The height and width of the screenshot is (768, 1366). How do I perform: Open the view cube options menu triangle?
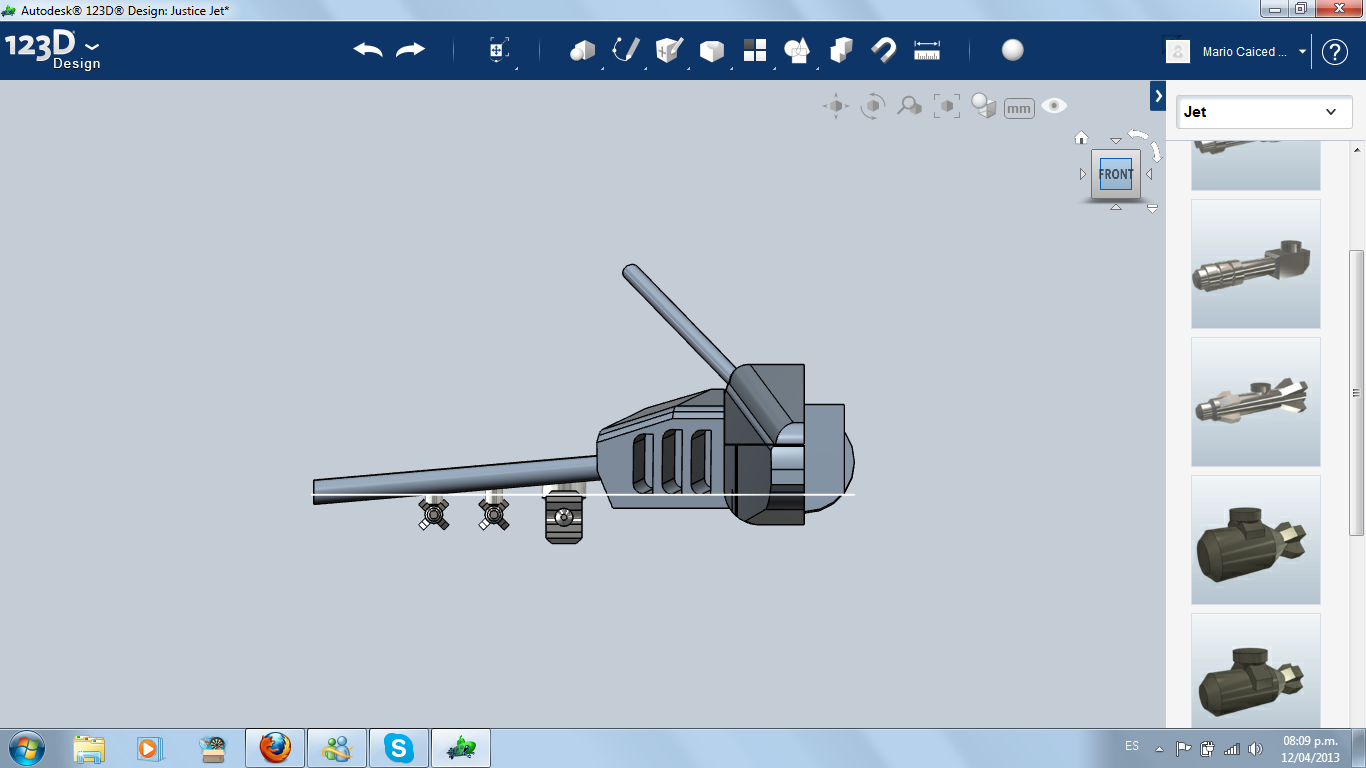[x=1152, y=209]
